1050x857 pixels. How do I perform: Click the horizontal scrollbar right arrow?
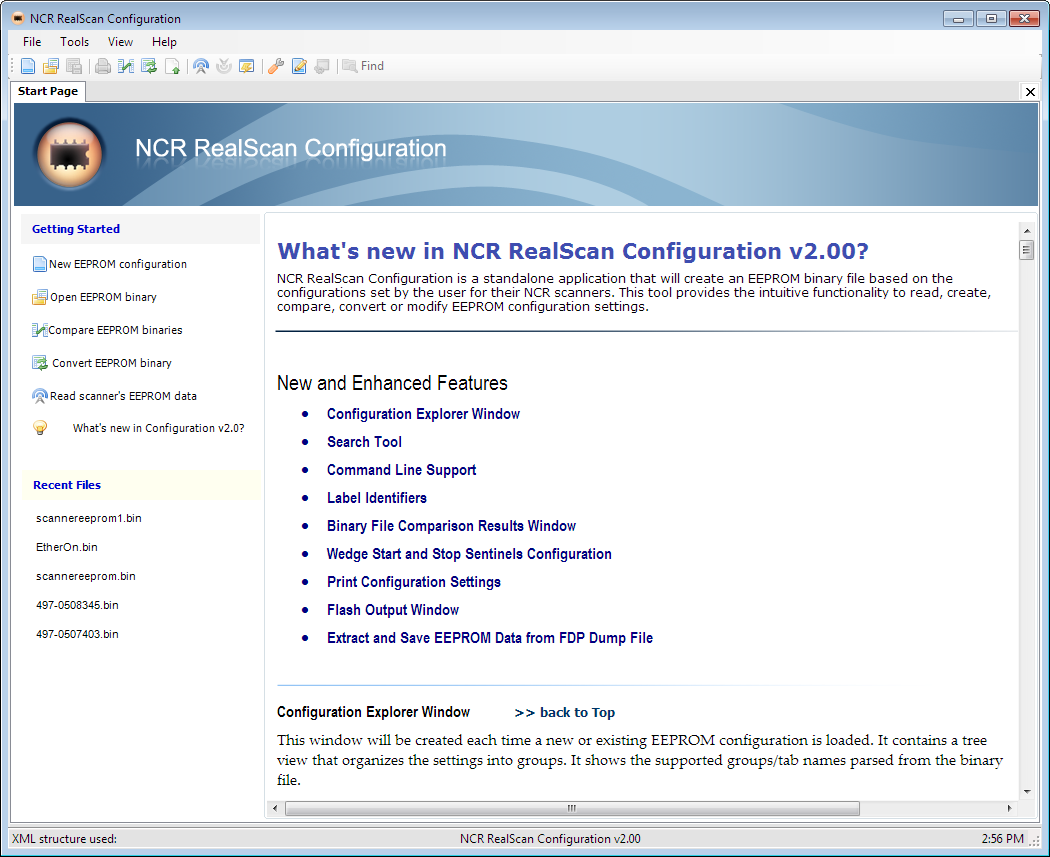click(x=1009, y=808)
